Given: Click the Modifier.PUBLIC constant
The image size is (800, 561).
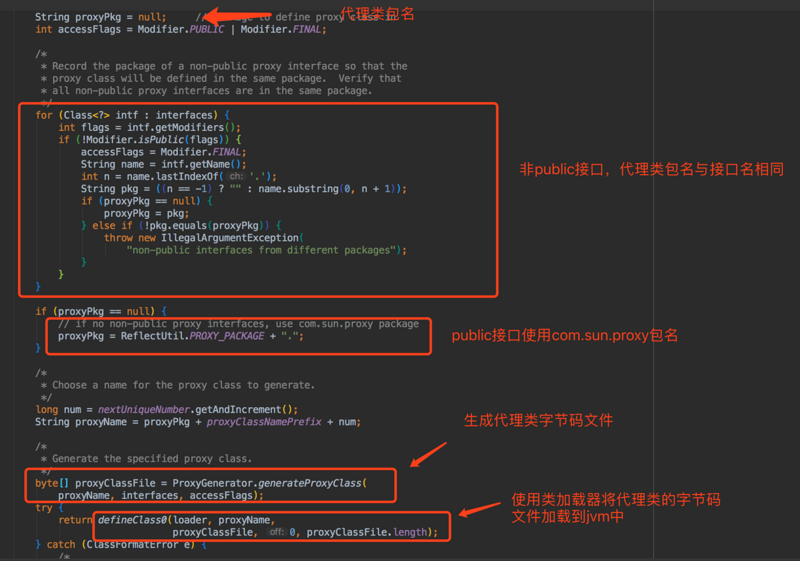Looking at the screenshot, I should pos(181,30).
